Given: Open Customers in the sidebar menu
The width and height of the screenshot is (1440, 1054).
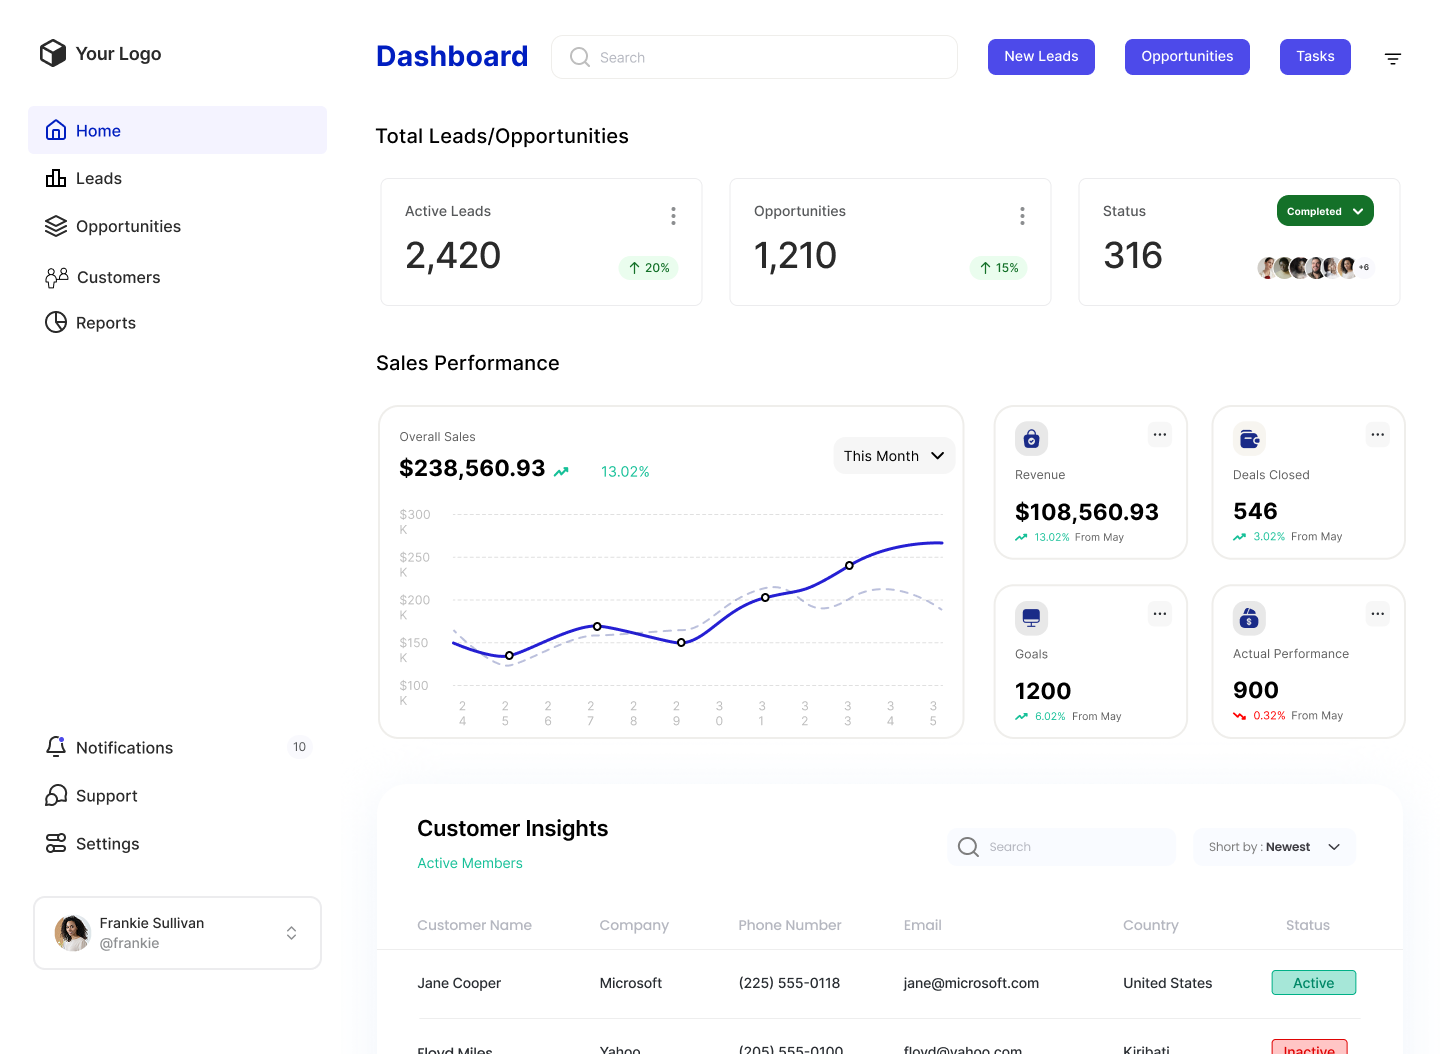Looking at the screenshot, I should coord(118,277).
